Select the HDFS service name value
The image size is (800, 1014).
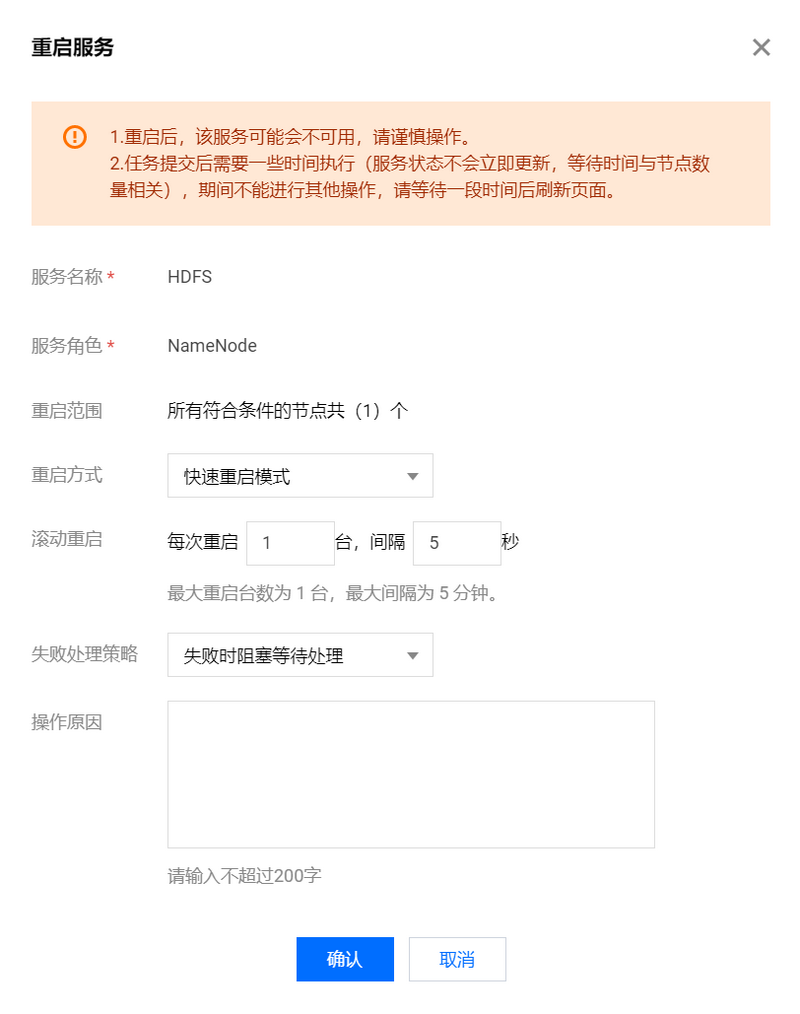point(189,277)
